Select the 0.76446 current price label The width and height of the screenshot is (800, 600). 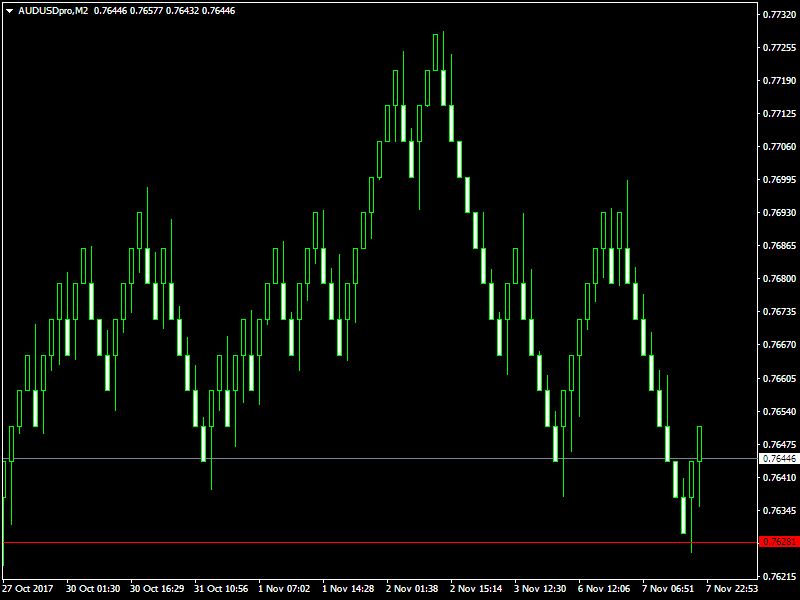click(x=779, y=459)
